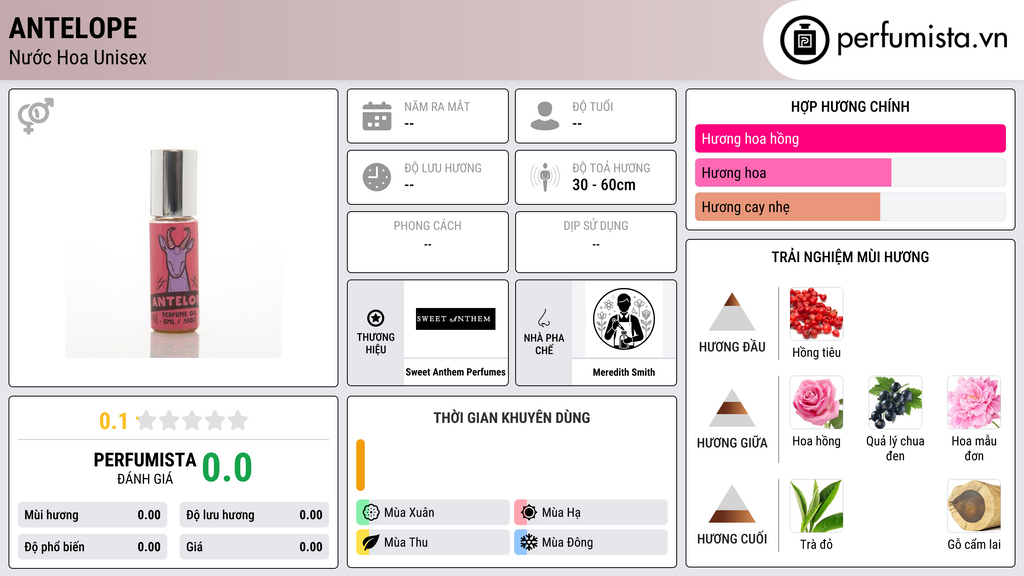Click the Mùa Hạ sun icon
This screenshot has width=1024, height=576.
(529, 512)
